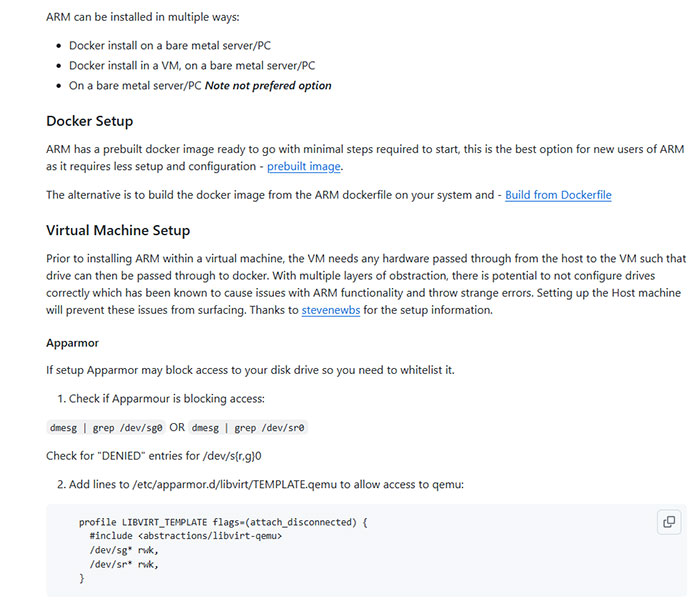This screenshot has height=604, width=700.
Task: Click the copy code block icon
Action: click(x=669, y=521)
